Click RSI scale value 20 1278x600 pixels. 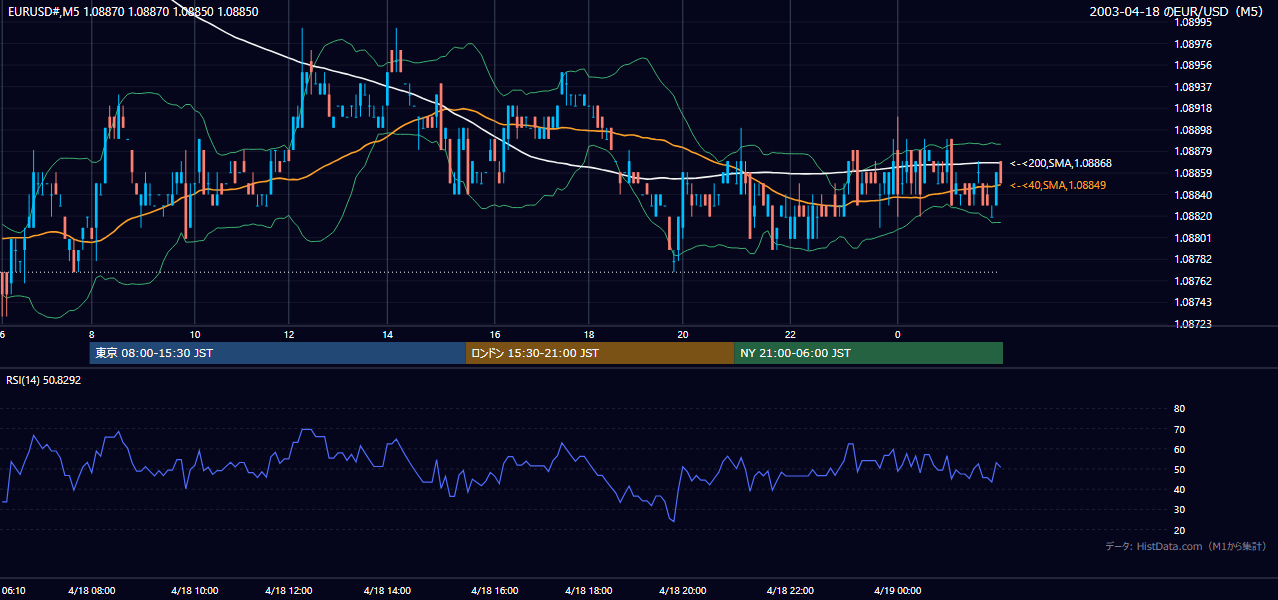click(1179, 530)
